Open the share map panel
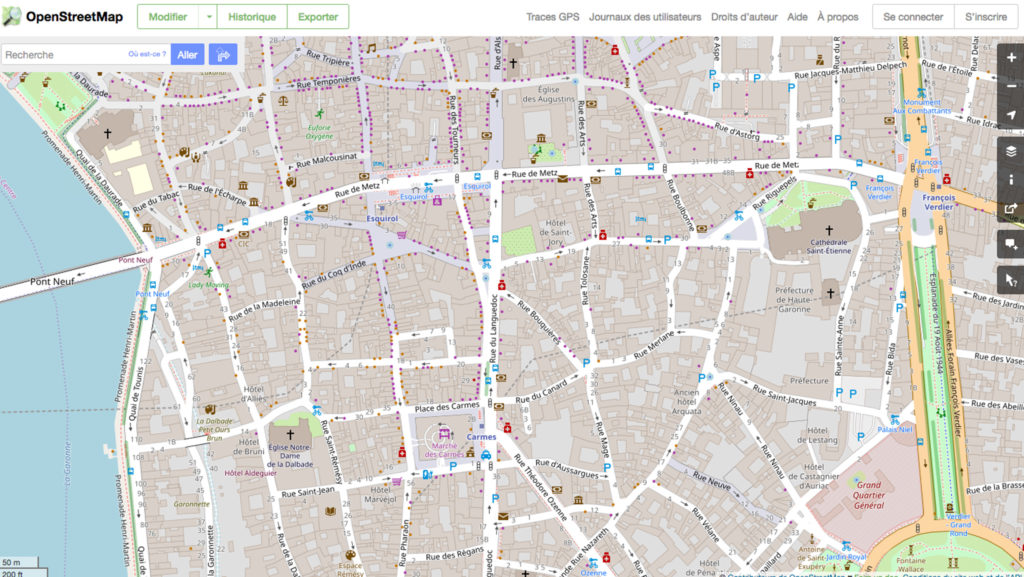 pyautogui.click(x=1011, y=208)
